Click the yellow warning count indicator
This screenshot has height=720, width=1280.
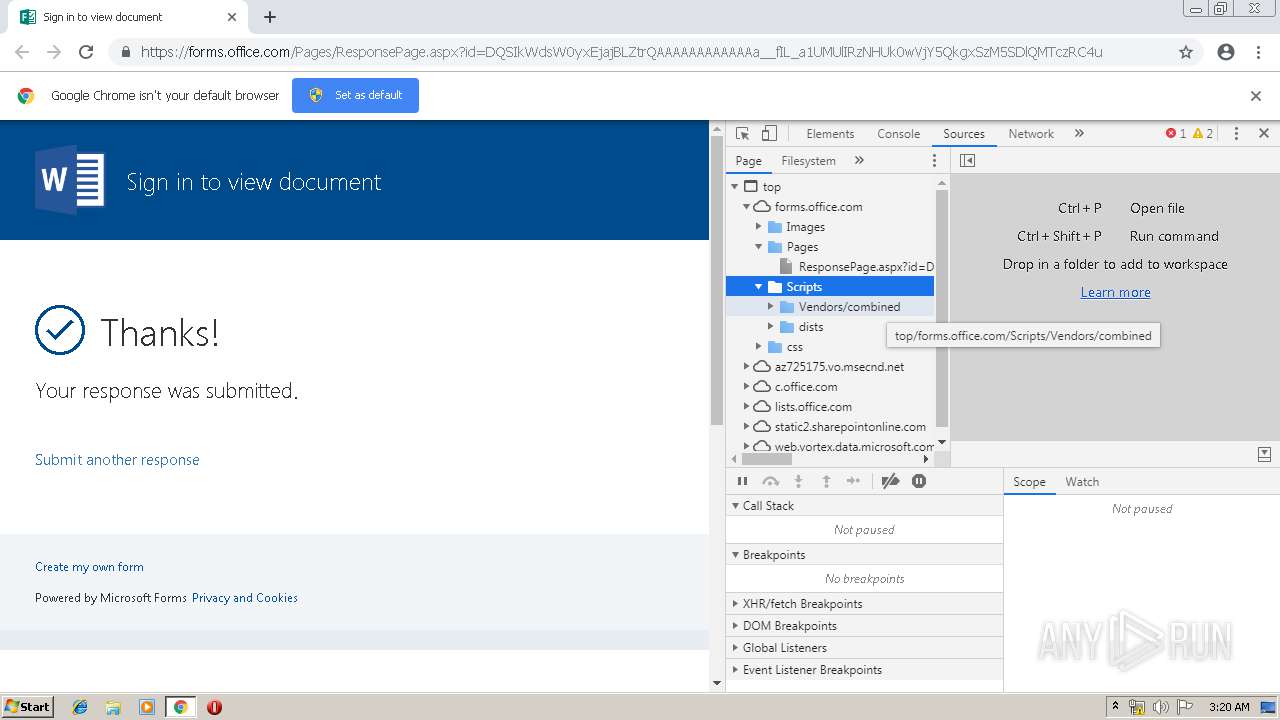1203,133
